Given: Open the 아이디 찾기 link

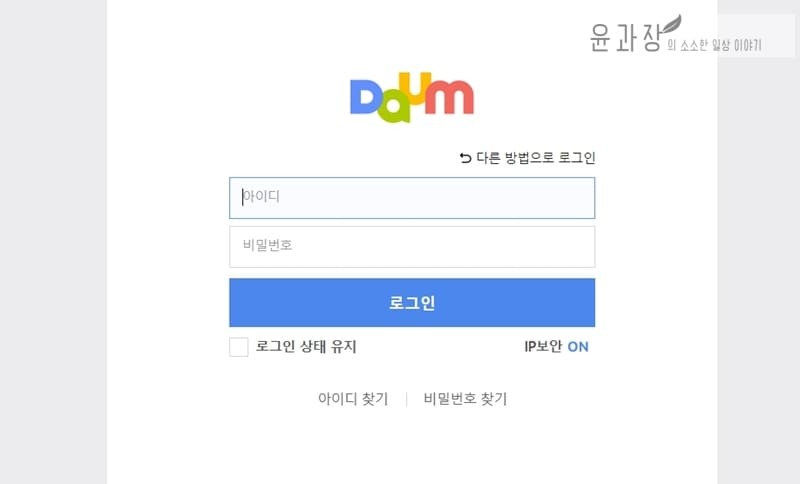Looking at the screenshot, I should click(x=353, y=399).
